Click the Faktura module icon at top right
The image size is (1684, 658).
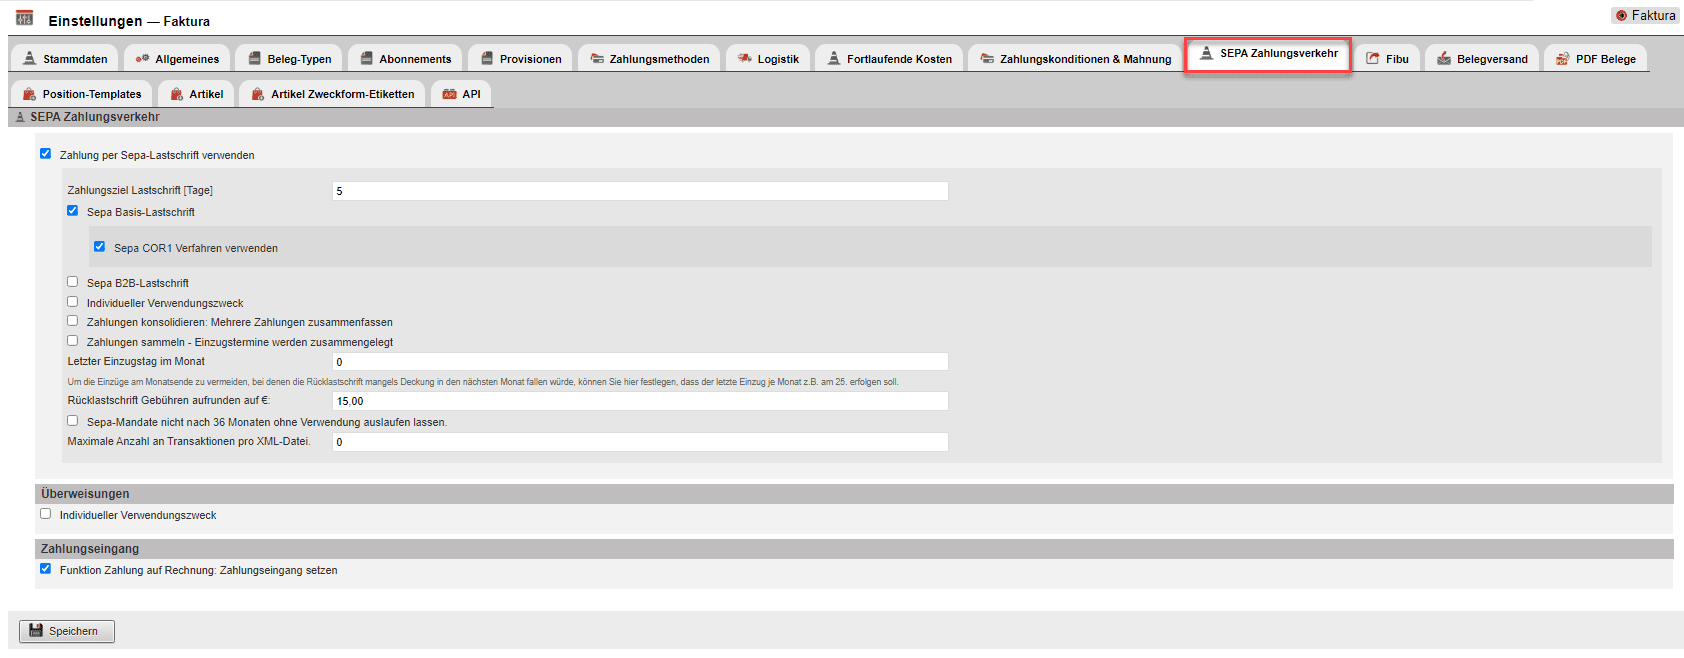pyautogui.click(x=1621, y=15)
